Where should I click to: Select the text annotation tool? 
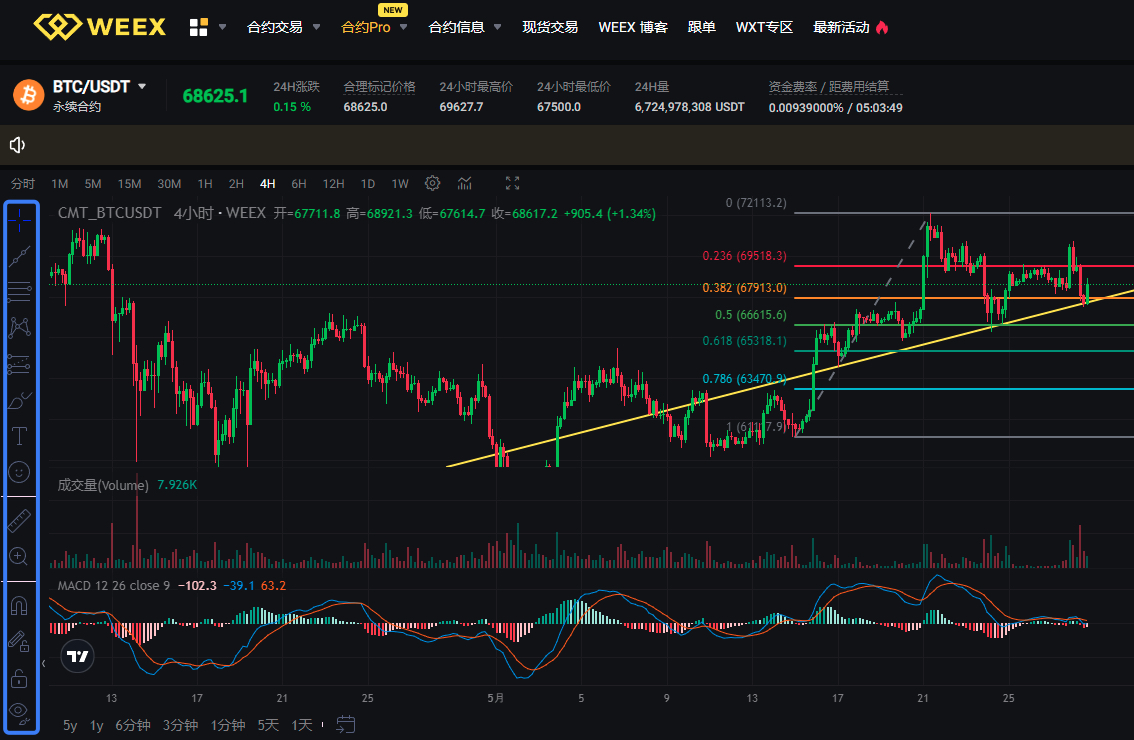(x=20, y=436)
